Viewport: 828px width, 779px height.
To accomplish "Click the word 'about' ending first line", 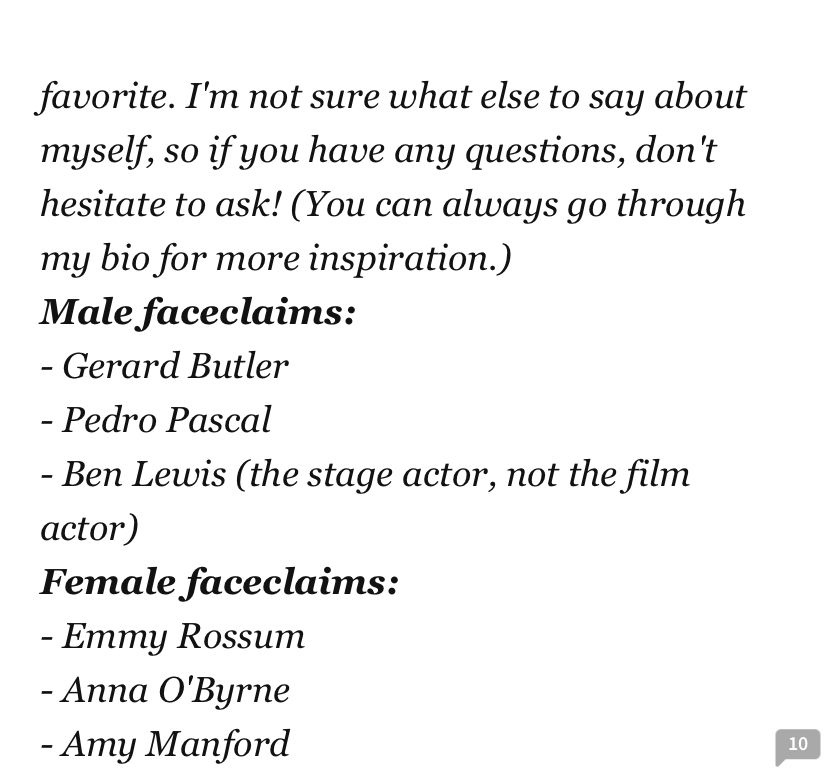I will [x=700, y=97].
